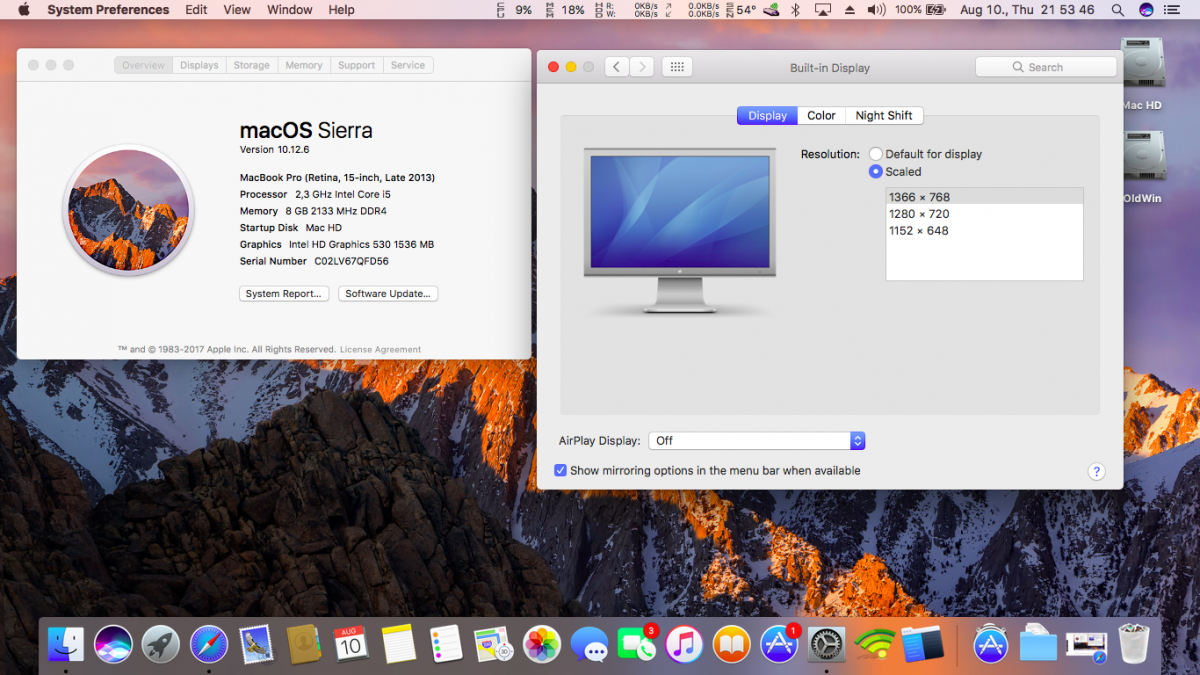Expand the AirPlay Display dropdown

pyautogui.click(x=757, y=440)
